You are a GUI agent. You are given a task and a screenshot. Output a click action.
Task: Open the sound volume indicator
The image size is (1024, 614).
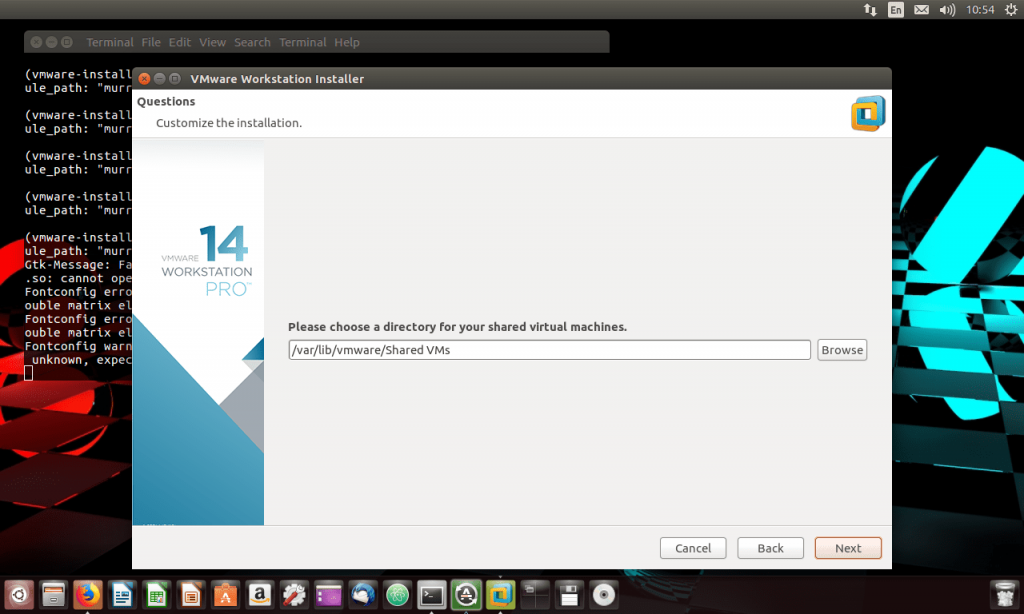tap(947, 10)
